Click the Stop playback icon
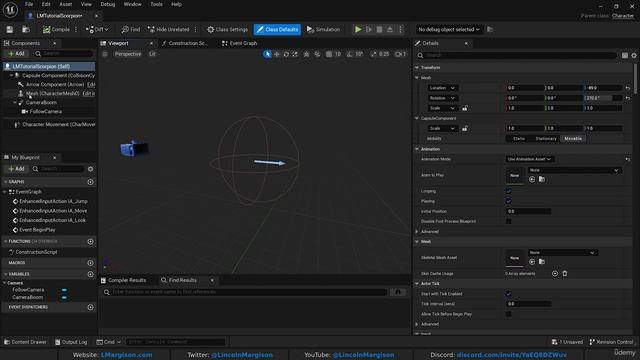640x360 pixels. tap(380, 29)
